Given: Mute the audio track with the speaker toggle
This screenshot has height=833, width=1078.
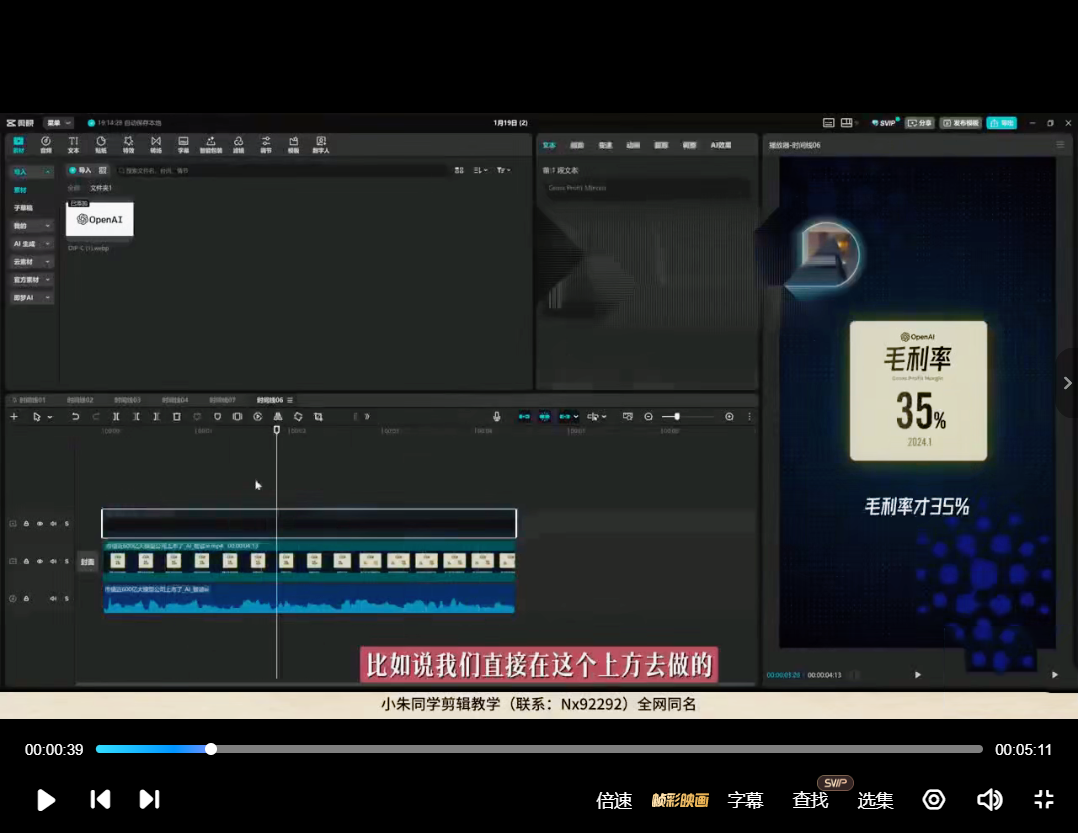Looking at the screenshot, I should click(53, 598).
